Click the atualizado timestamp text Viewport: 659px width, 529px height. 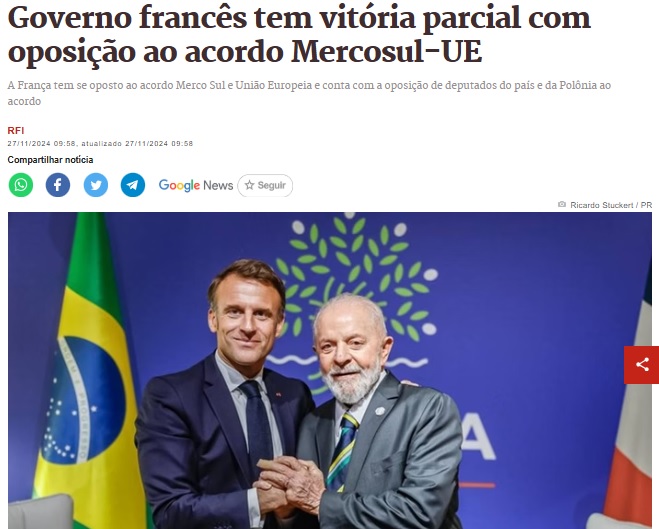137,143
